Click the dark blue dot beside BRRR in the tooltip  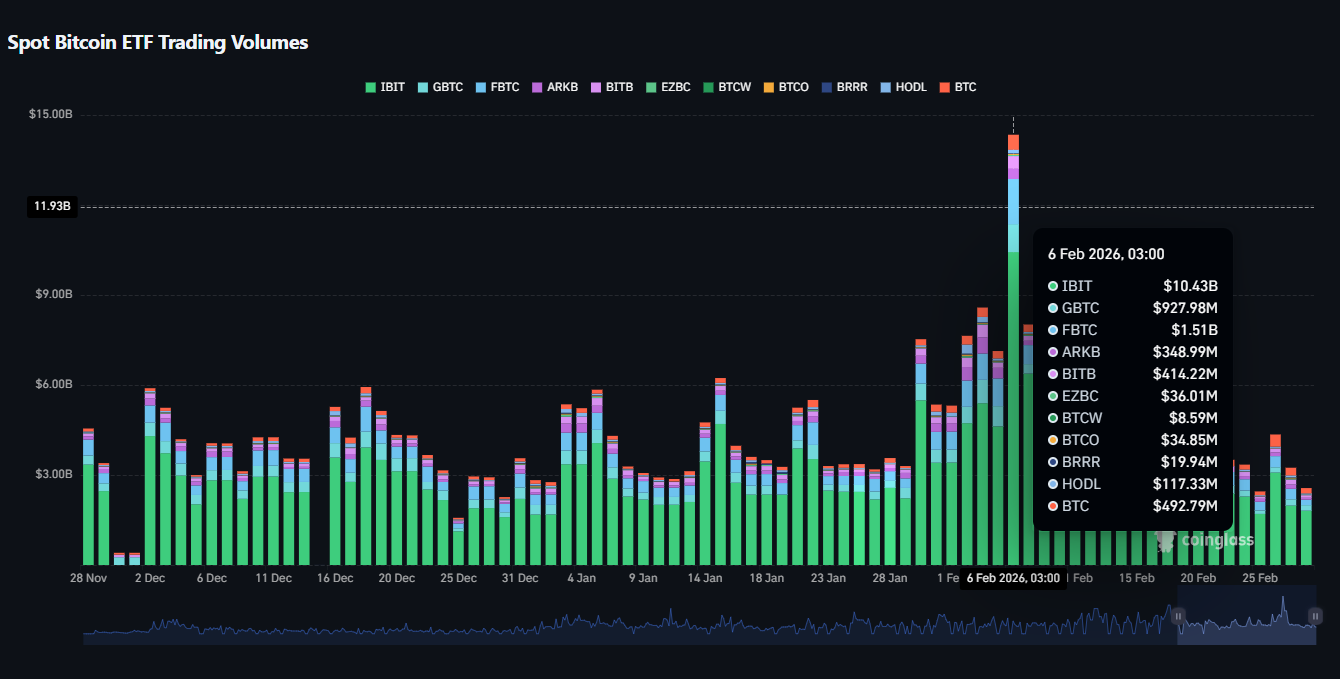1053,462
